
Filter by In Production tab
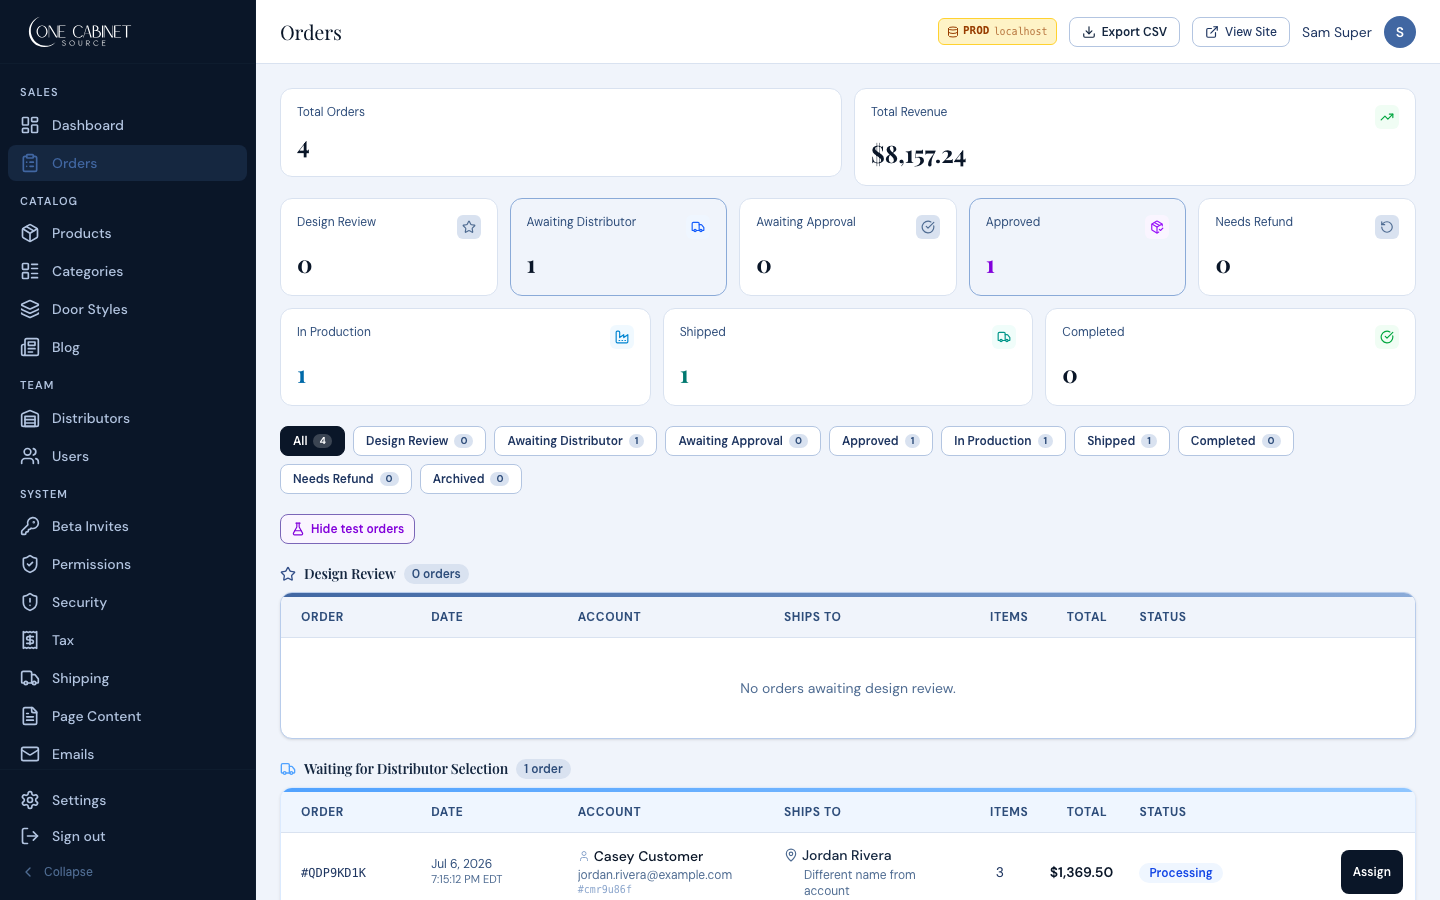click(1003, 441)
